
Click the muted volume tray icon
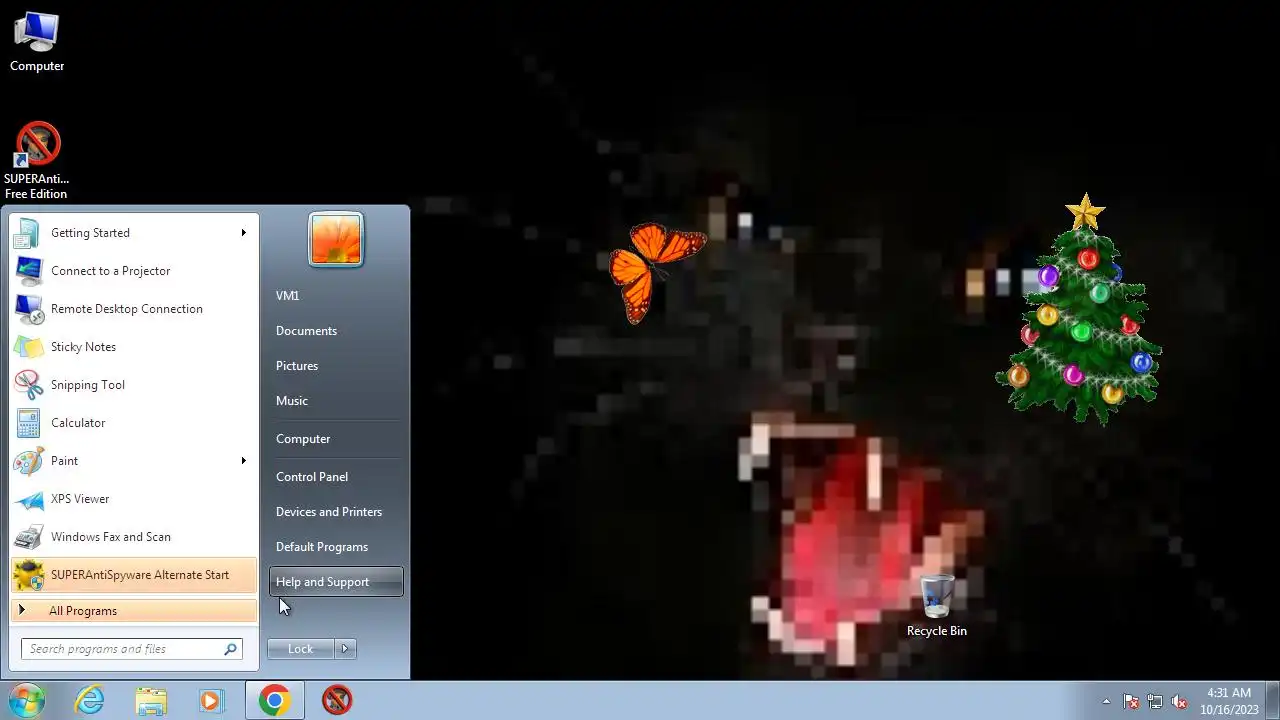(1179, 701)
